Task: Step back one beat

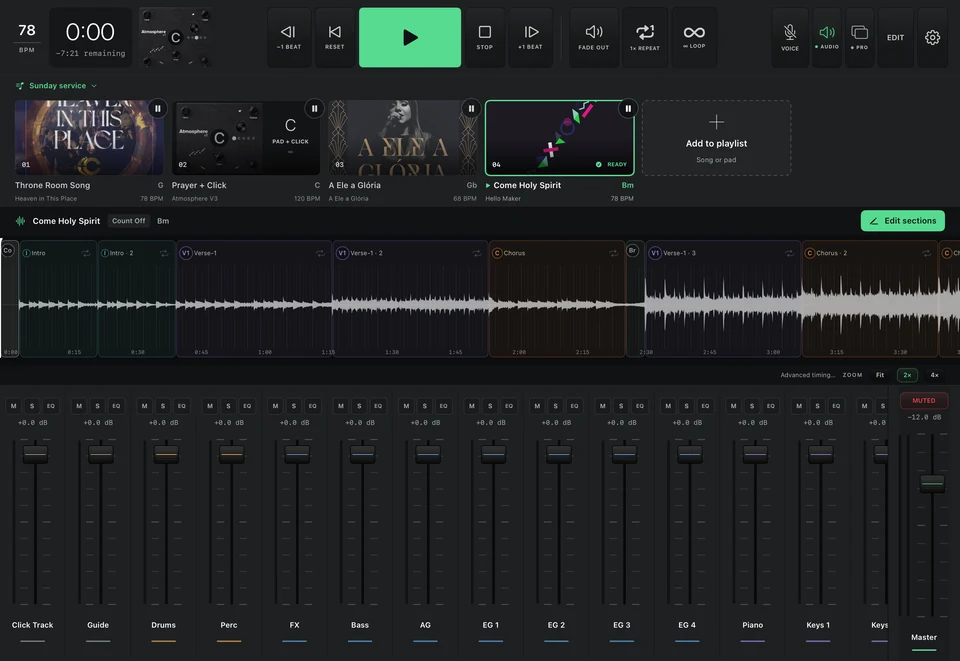Action: [288, 37]
